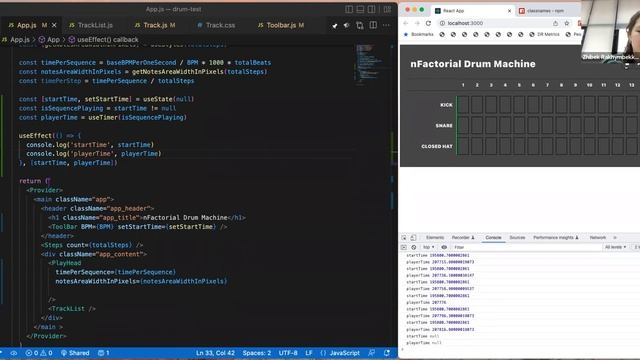
Task: Toggle KICK step 5 cell
Action: coord(519,105)
